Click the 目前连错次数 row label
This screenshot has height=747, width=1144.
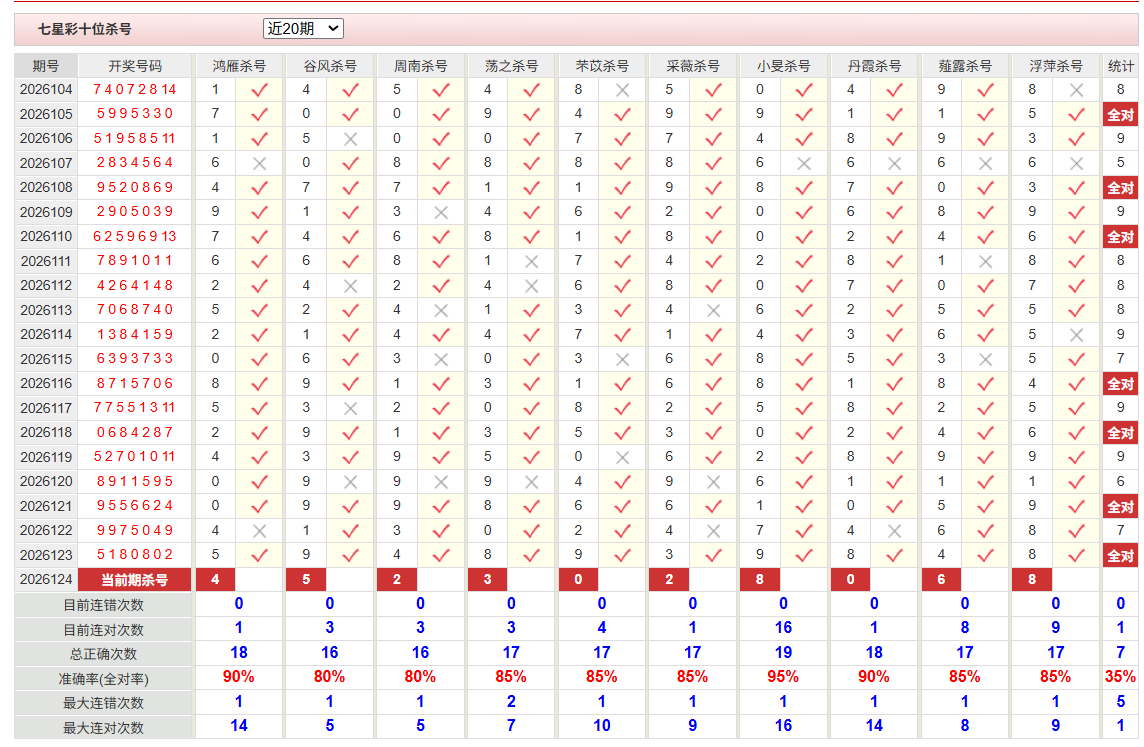103,605
